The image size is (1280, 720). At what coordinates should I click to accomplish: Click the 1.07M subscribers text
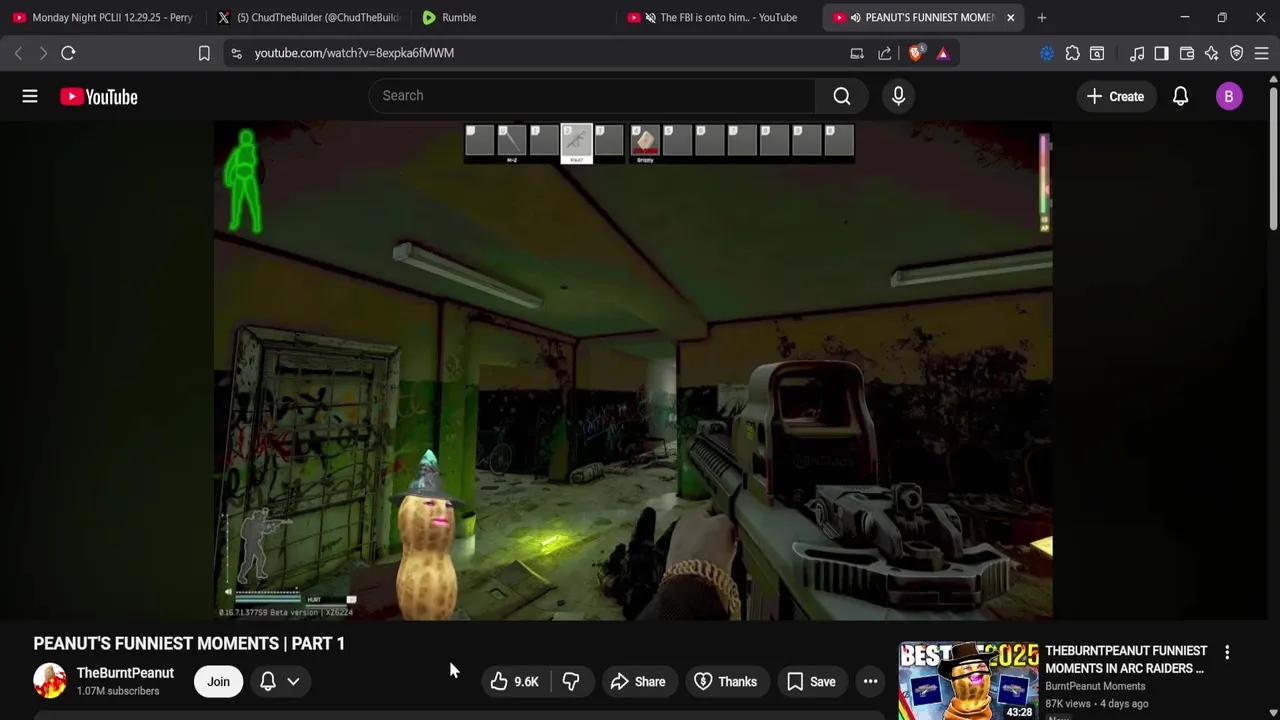coord(118,691)
